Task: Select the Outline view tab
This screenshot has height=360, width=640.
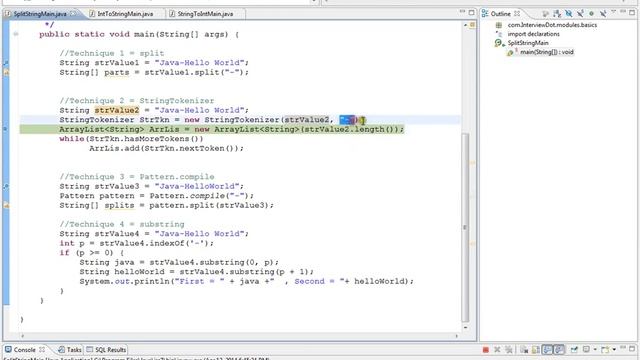Action: [x=500, y=14]
